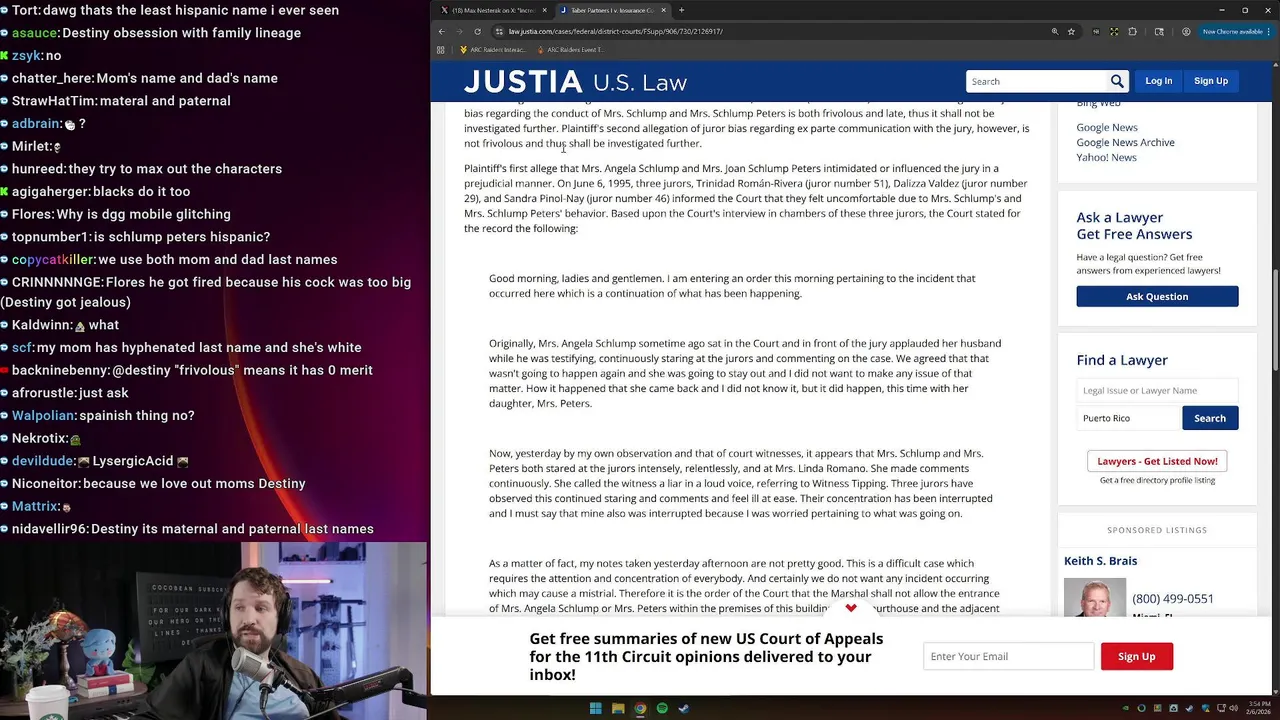Screen dimensions: 1280x720
Task: Open ARC Raiders Event T... bookmark
Action: (569, 49)
